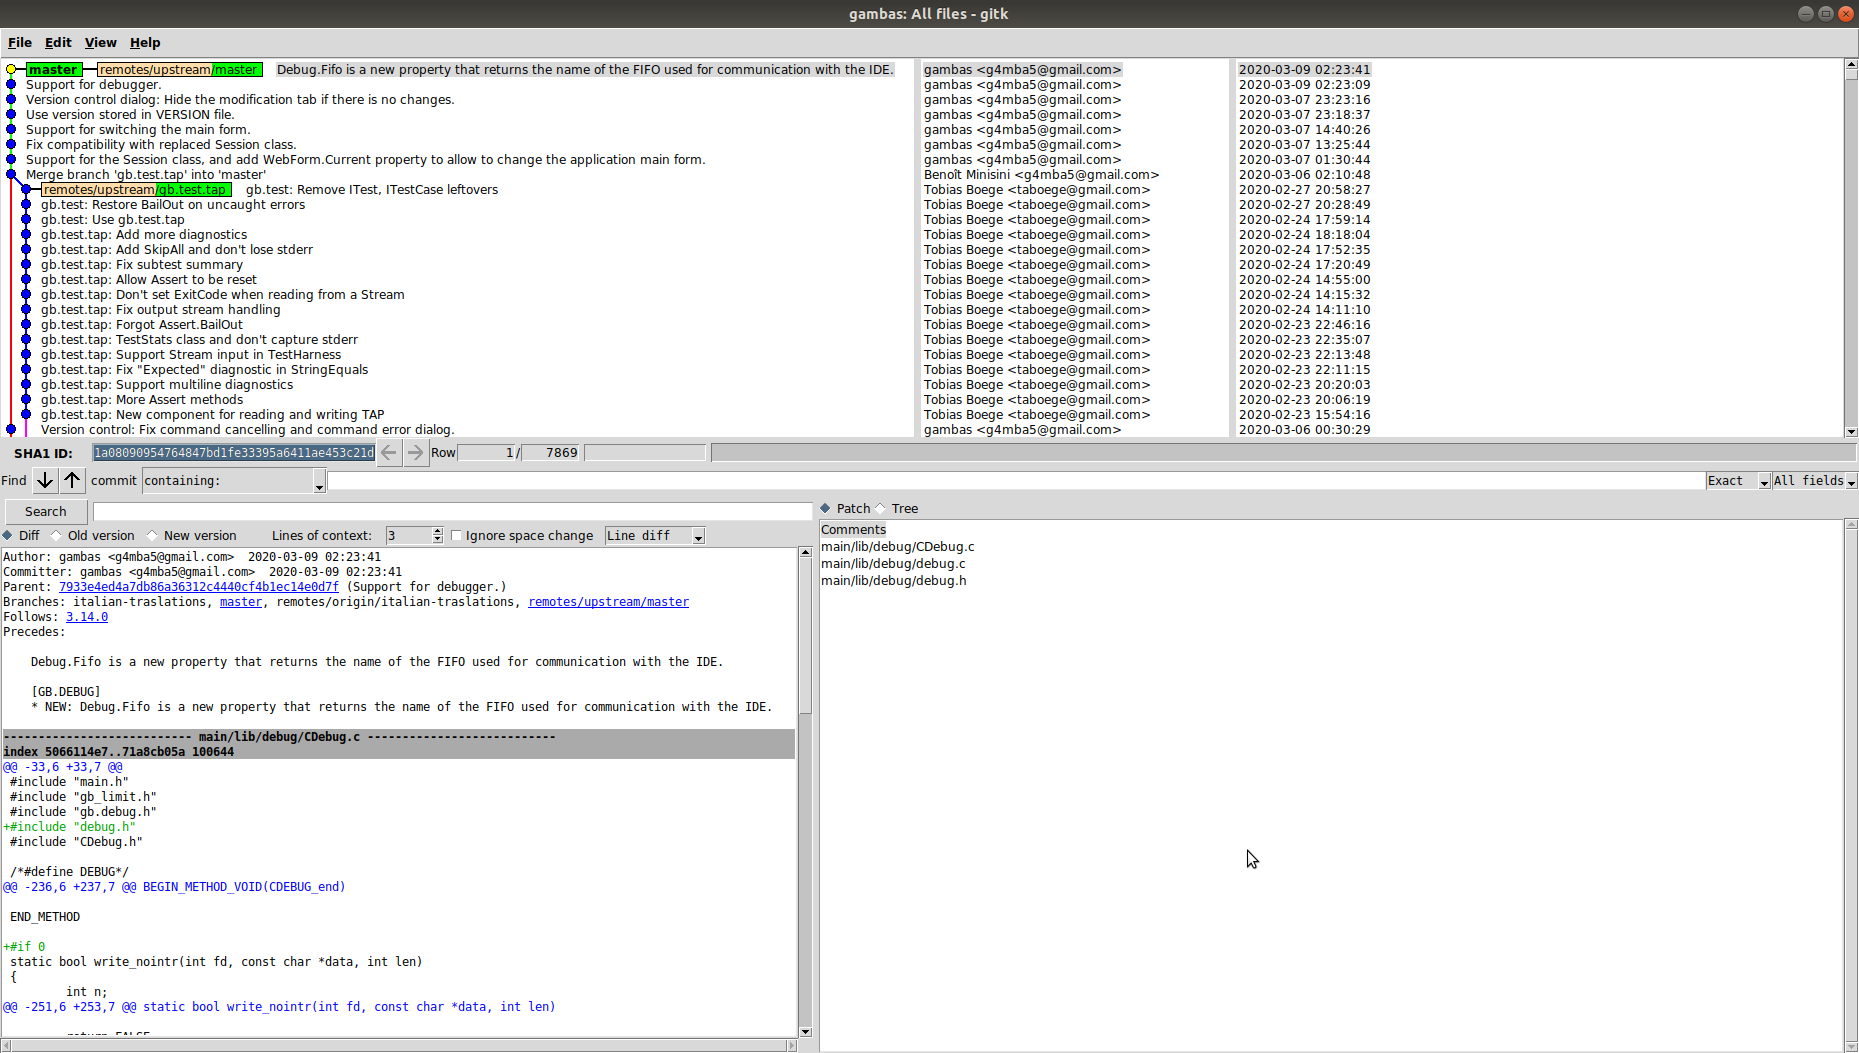The height and width of the screenshot is (1053, 1859).
Task: Click the back arrow next to SHA1 ID
Action: (x=389, y=453)
